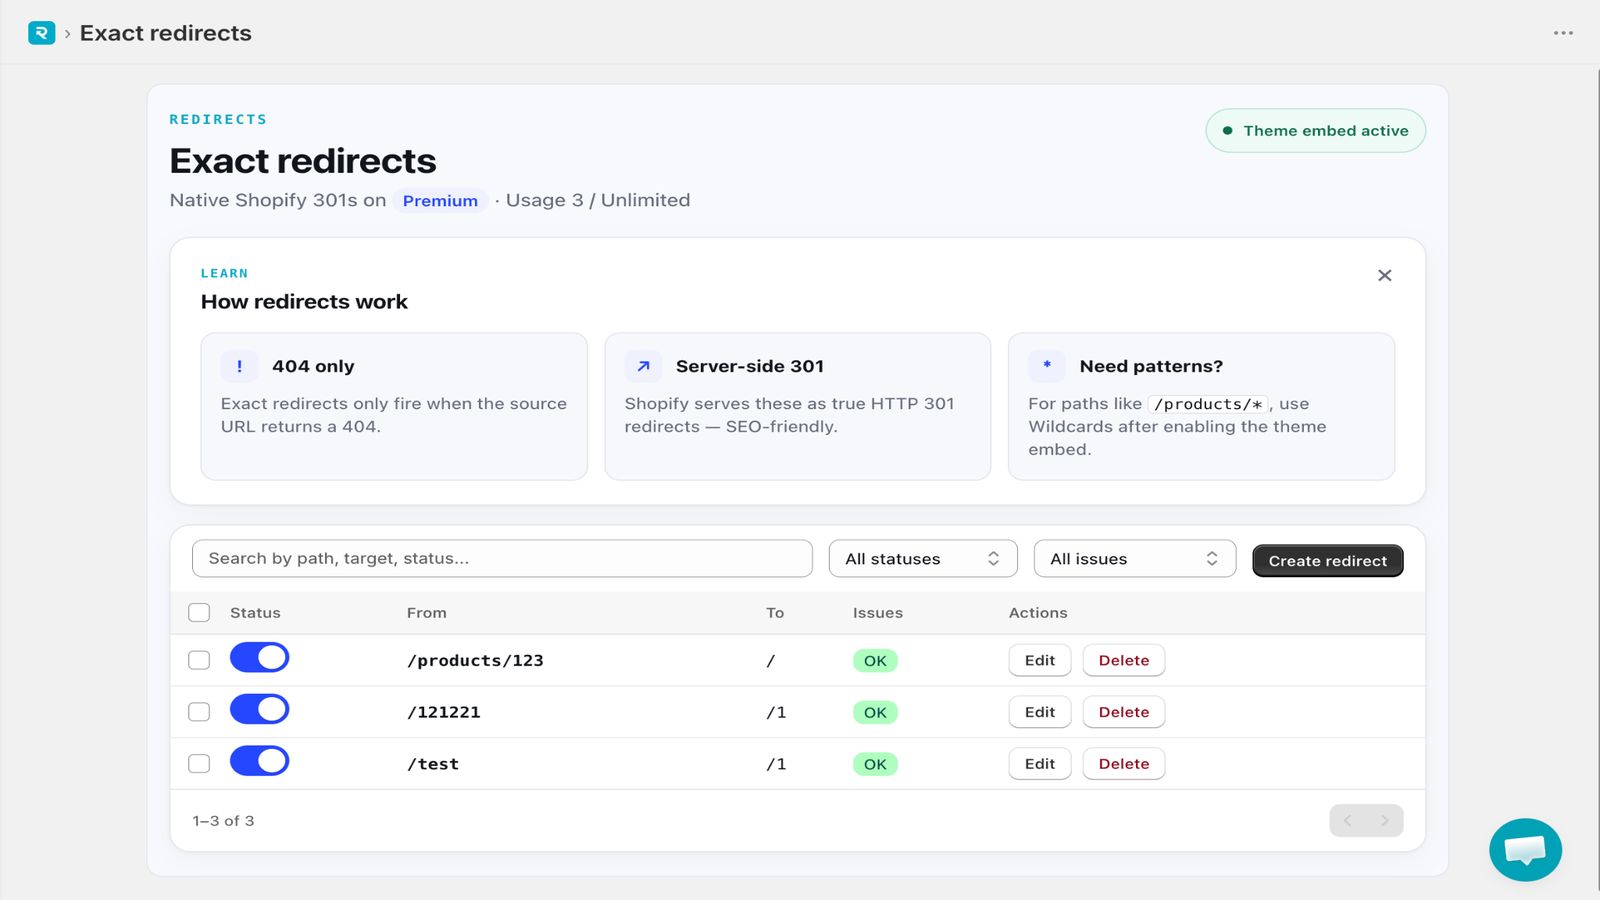The height and width of the screenshot is (900, 1600).
Task: Focus the search by path input field
Action: coord(502,559)
